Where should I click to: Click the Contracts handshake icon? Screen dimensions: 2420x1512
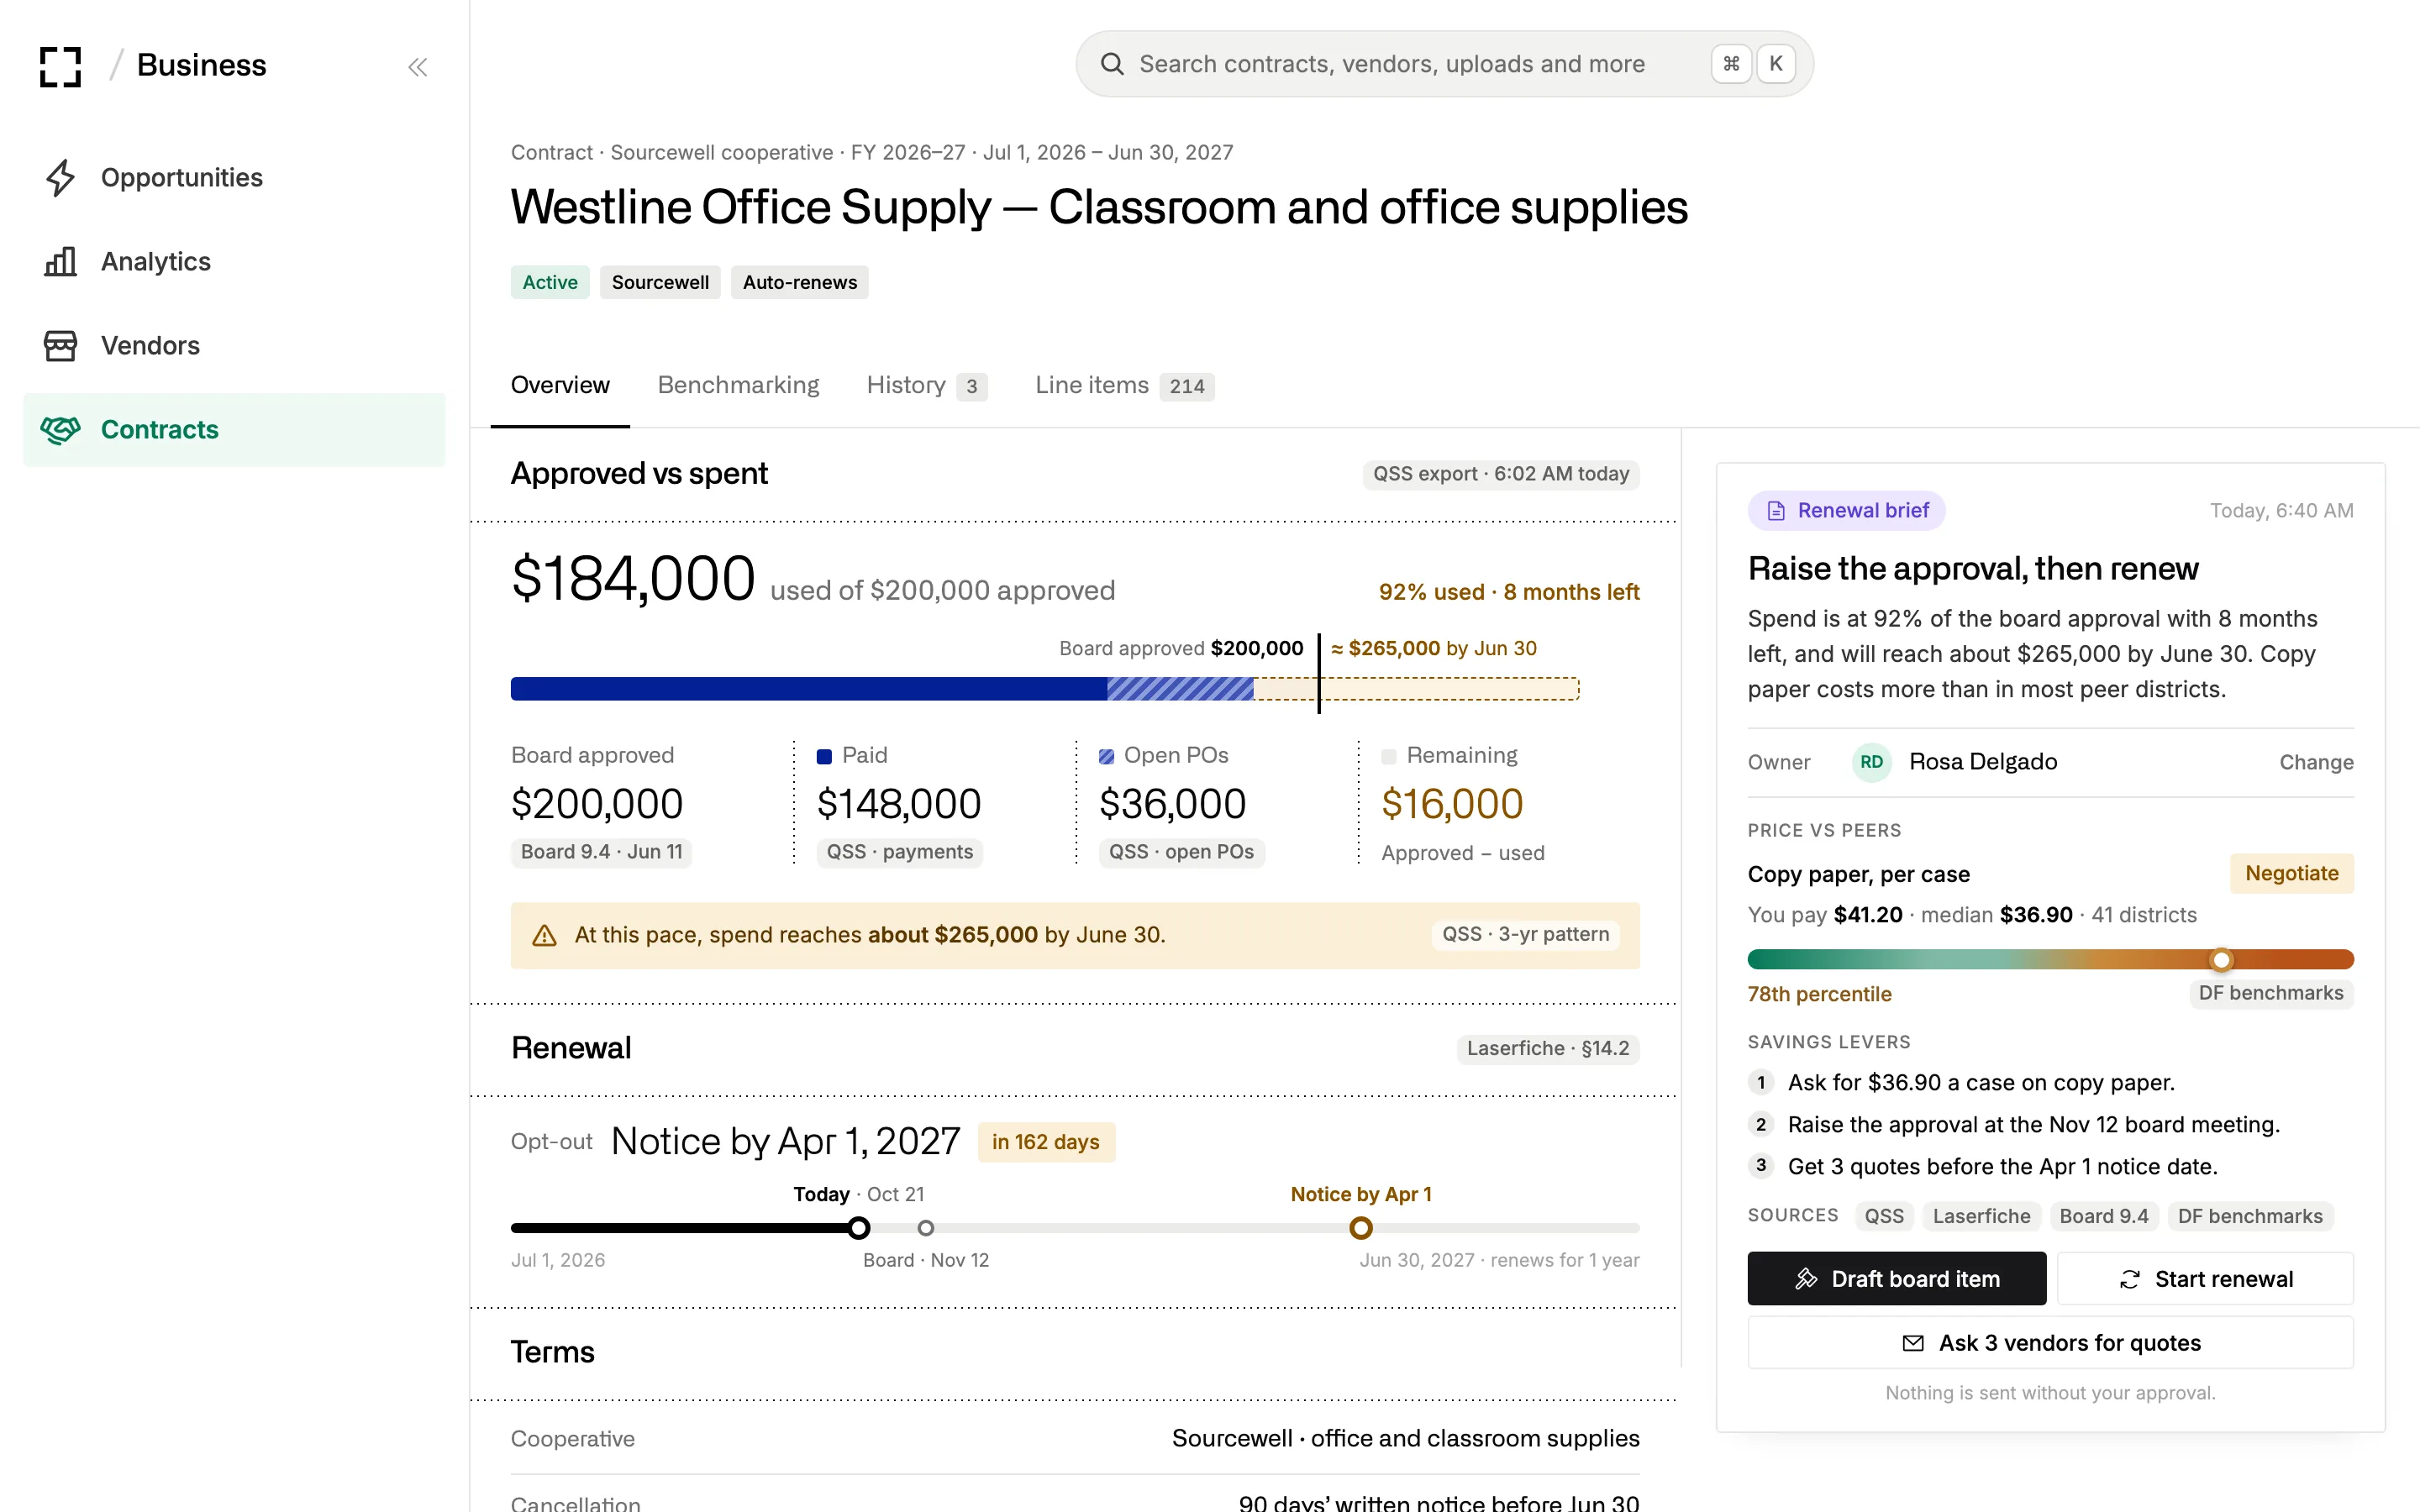pos(60,430)
